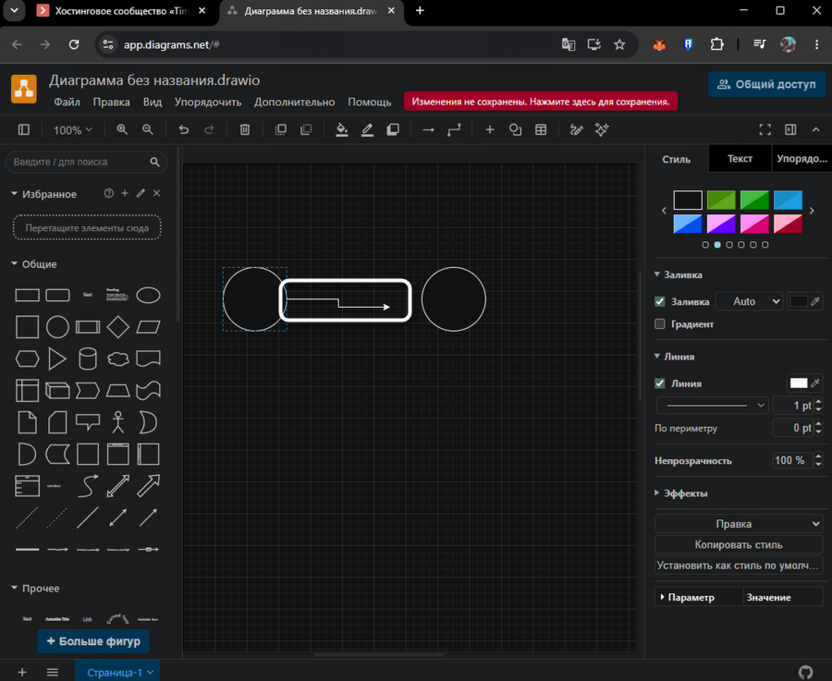Activate the Freehand drawing tool

pyautogui.click(x=576, y=130)
